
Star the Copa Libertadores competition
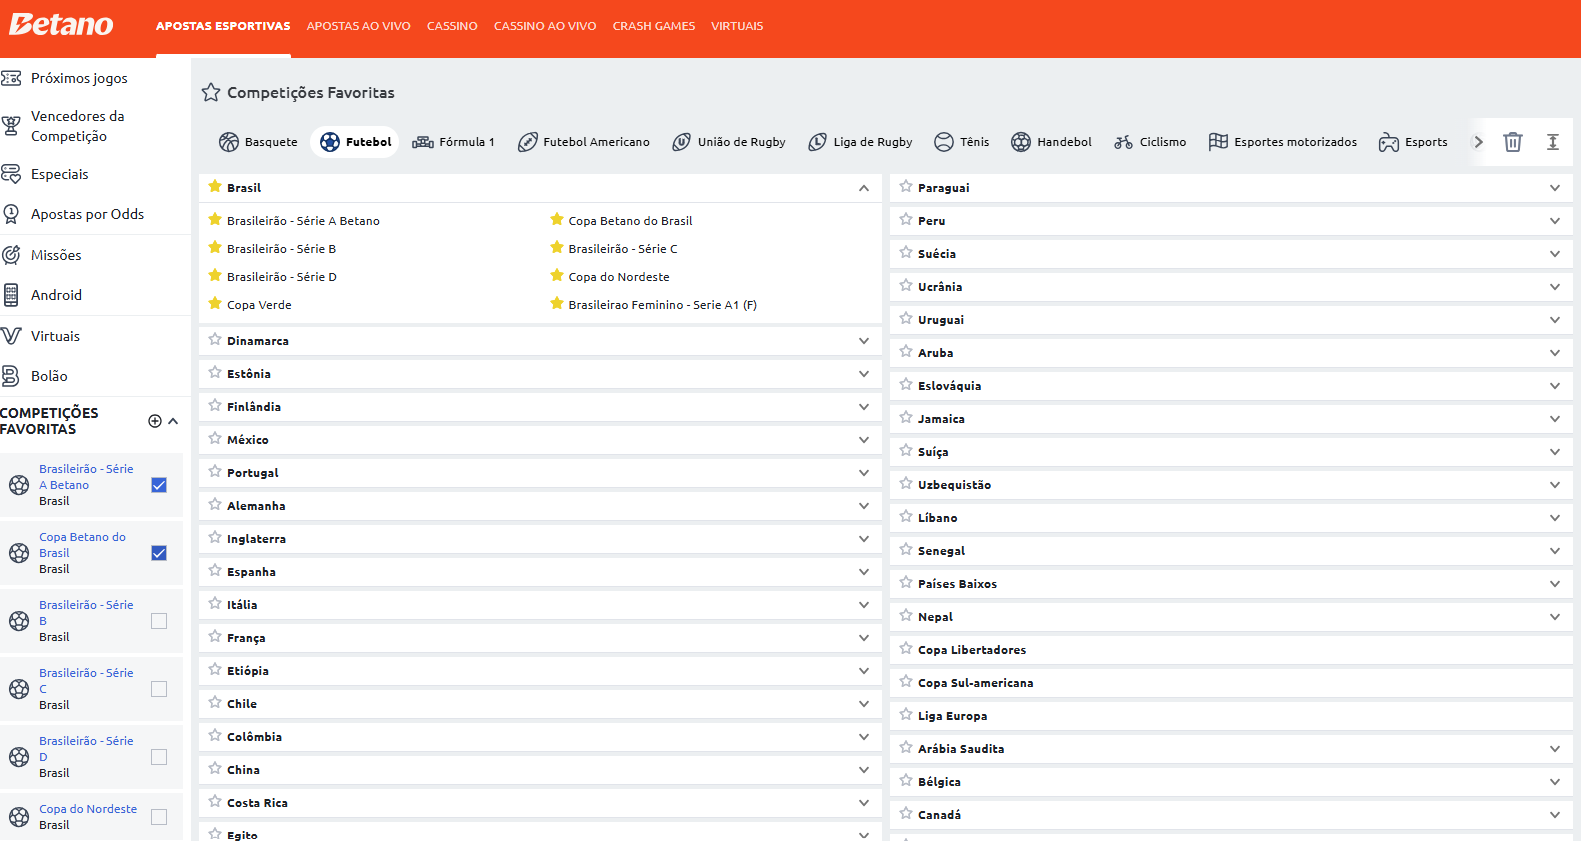click(x=906, y=649)
